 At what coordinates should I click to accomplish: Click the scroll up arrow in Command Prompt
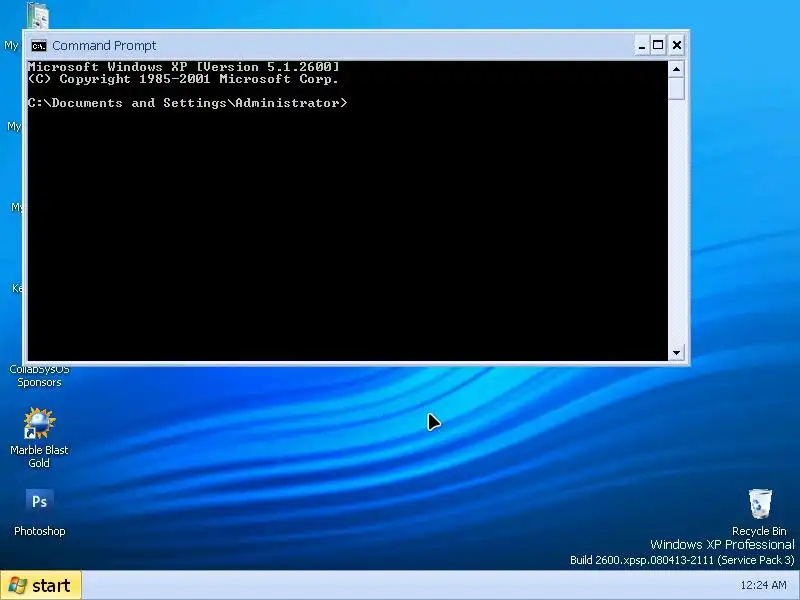point(677,69)
